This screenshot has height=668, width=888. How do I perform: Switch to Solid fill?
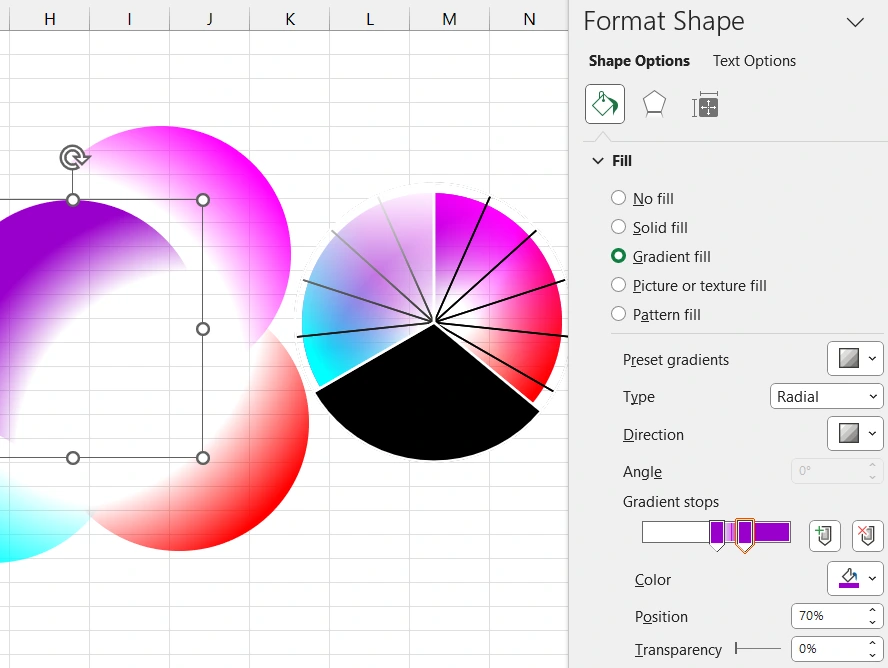618,227
